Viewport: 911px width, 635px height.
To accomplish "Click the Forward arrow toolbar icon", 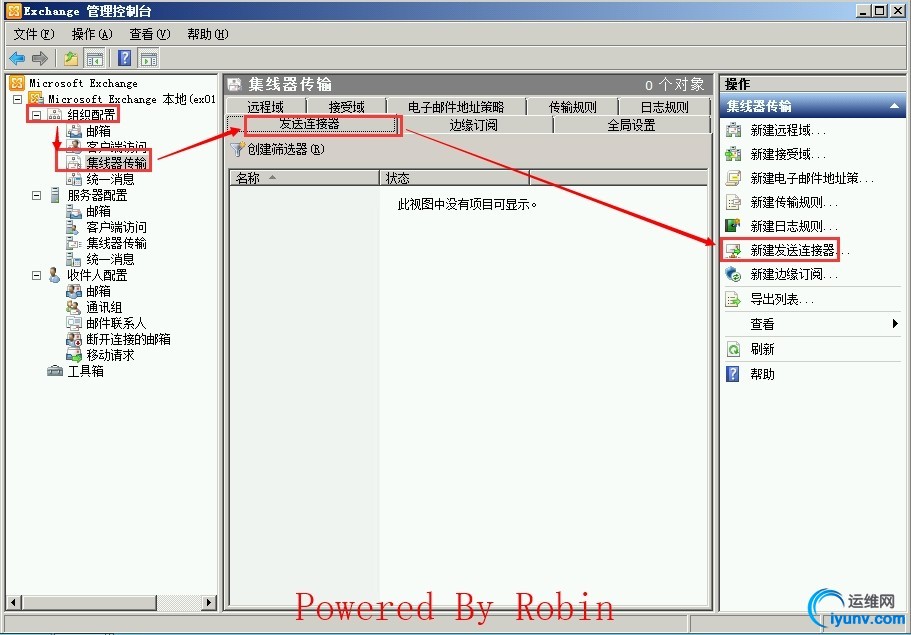I will click(40, 58).
